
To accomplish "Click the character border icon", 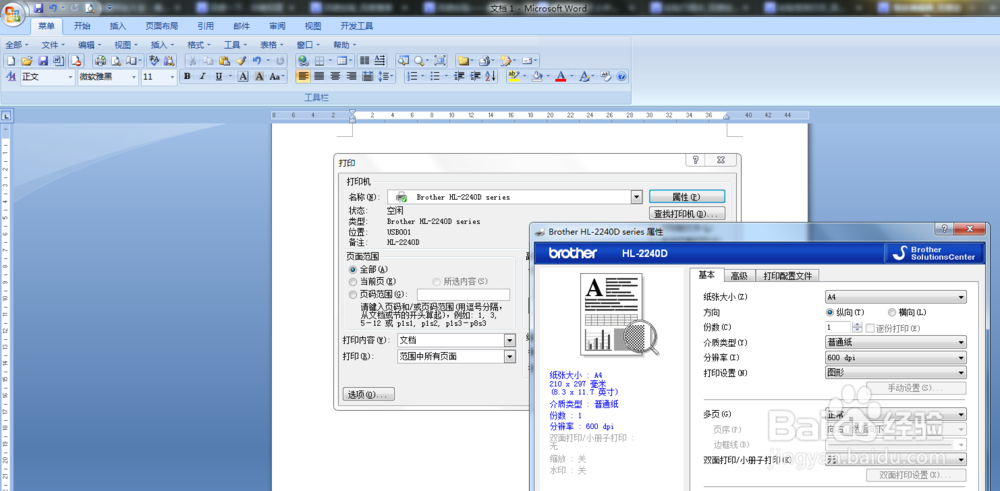I will pyautogui.click(x=243, y=77).
